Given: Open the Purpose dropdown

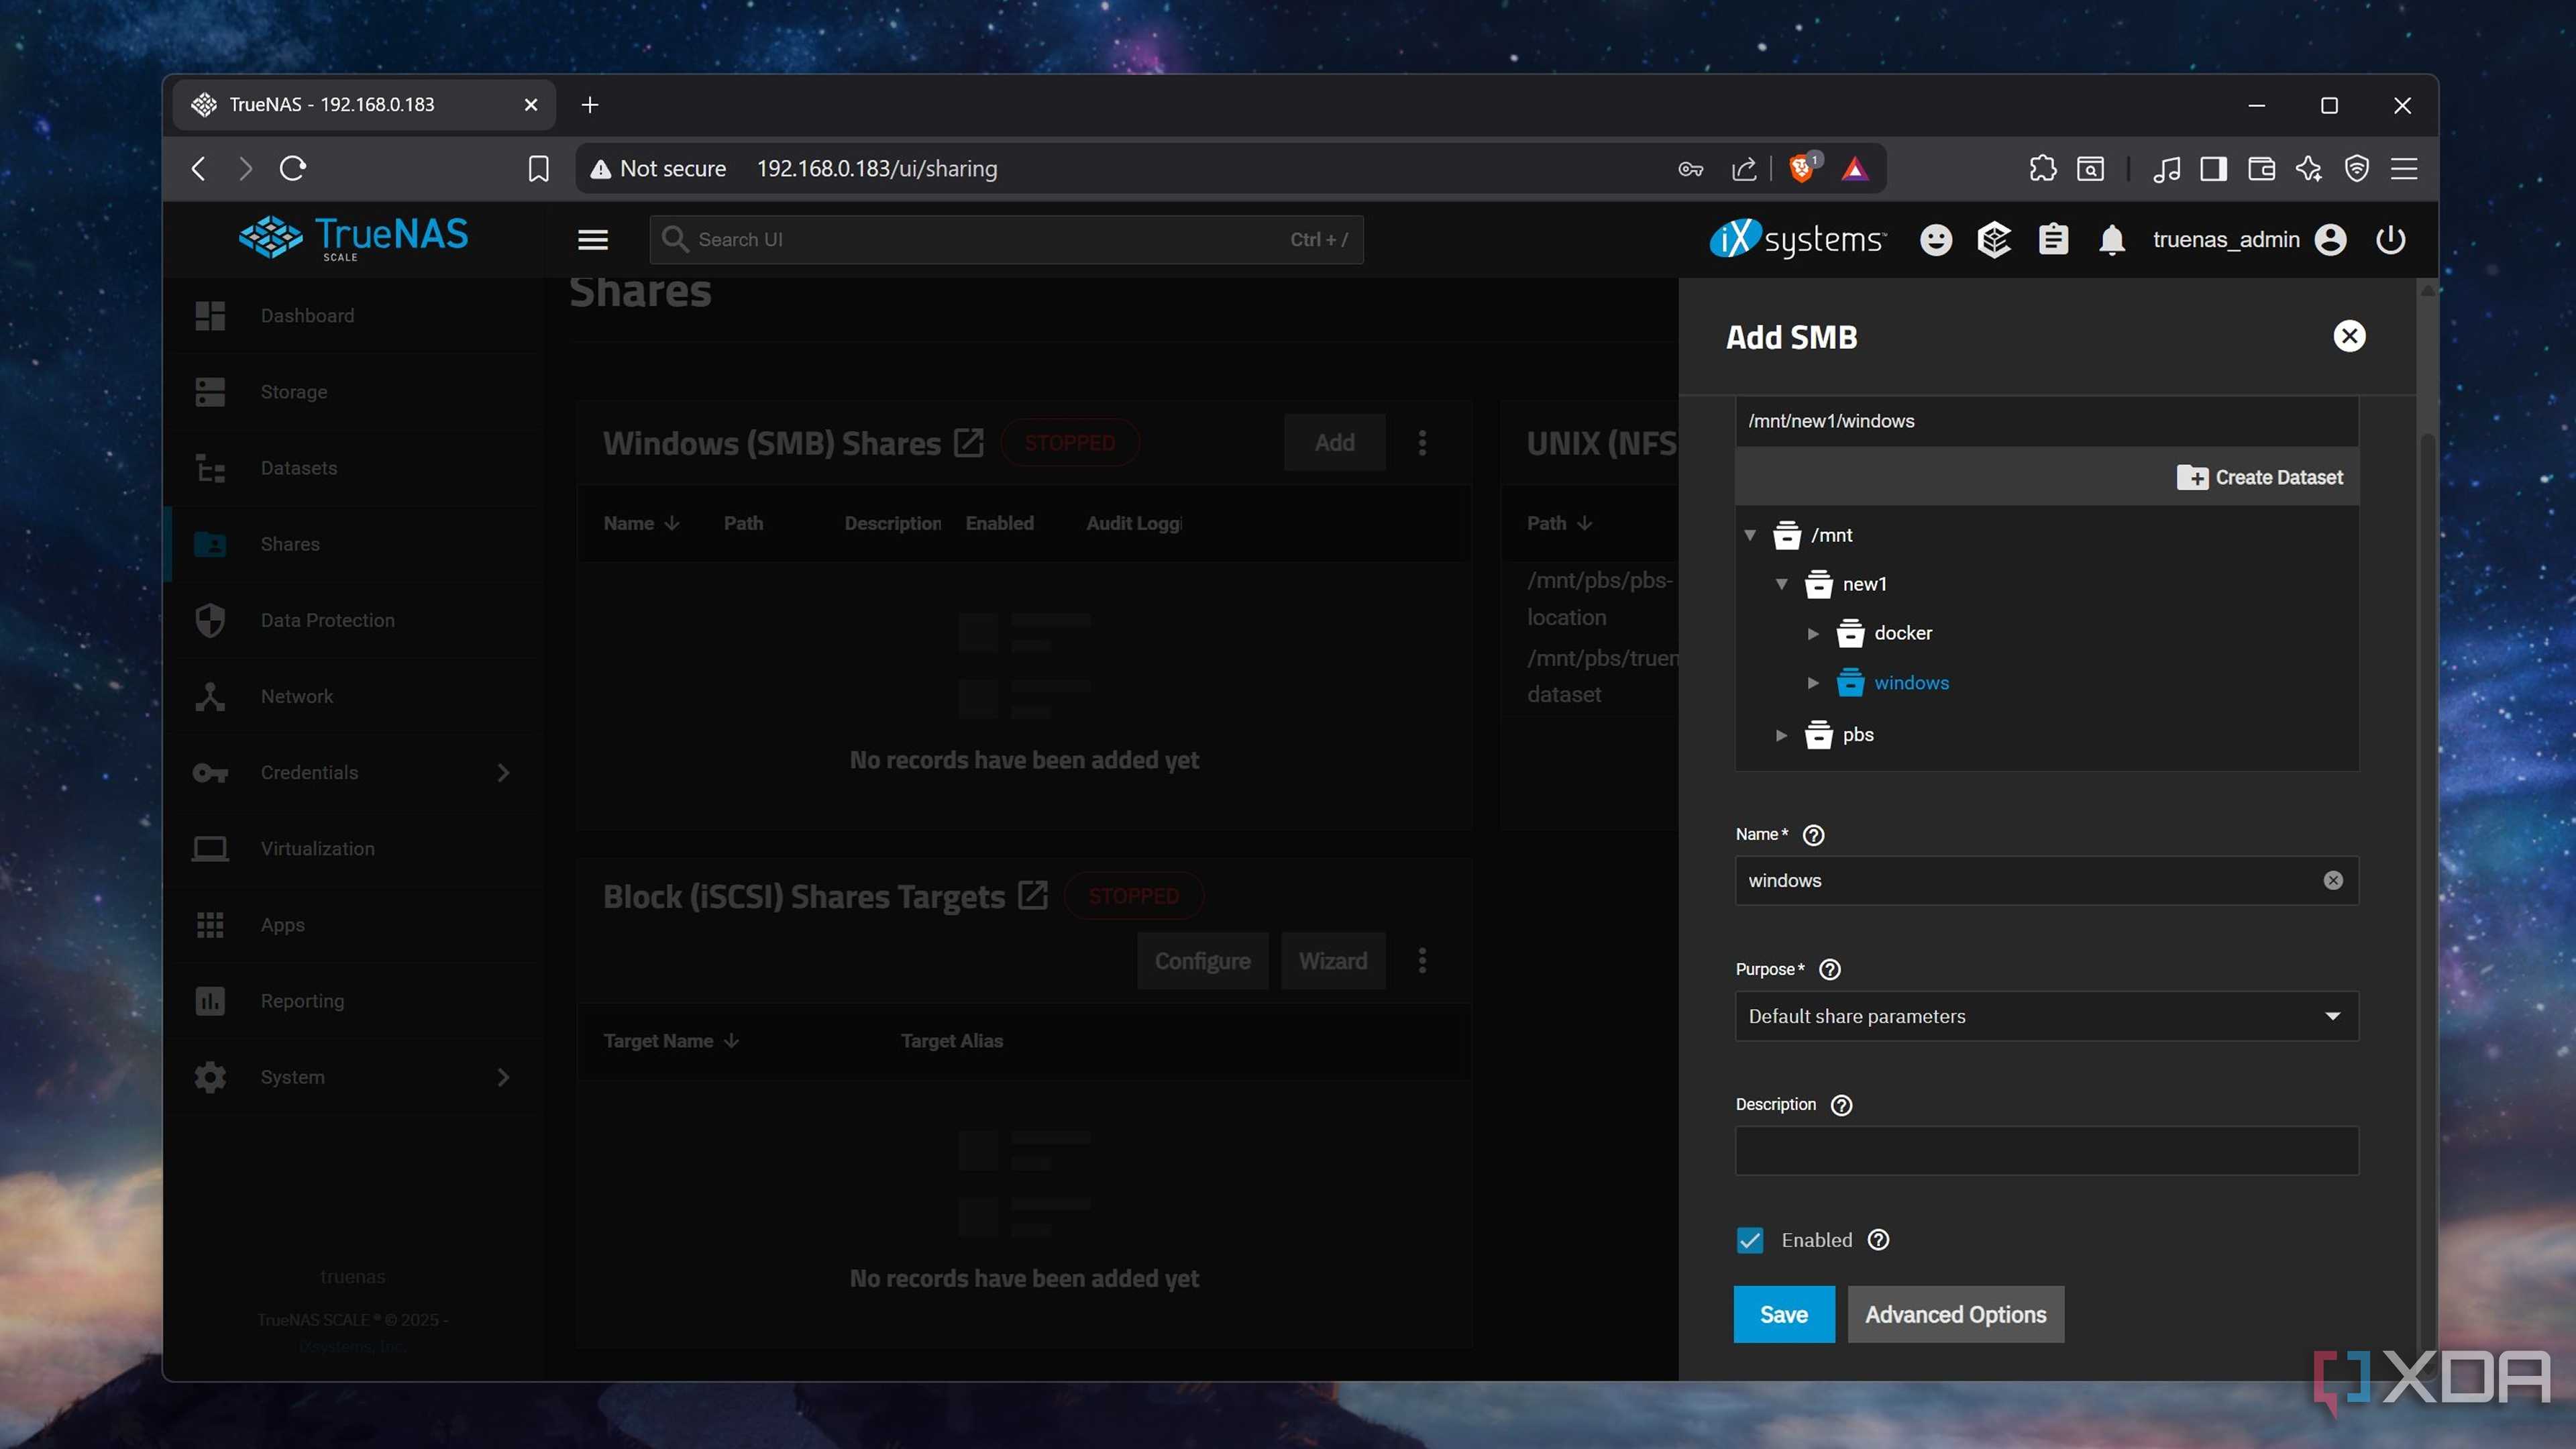Looking at the screenshot, I should (2046, 1016).
